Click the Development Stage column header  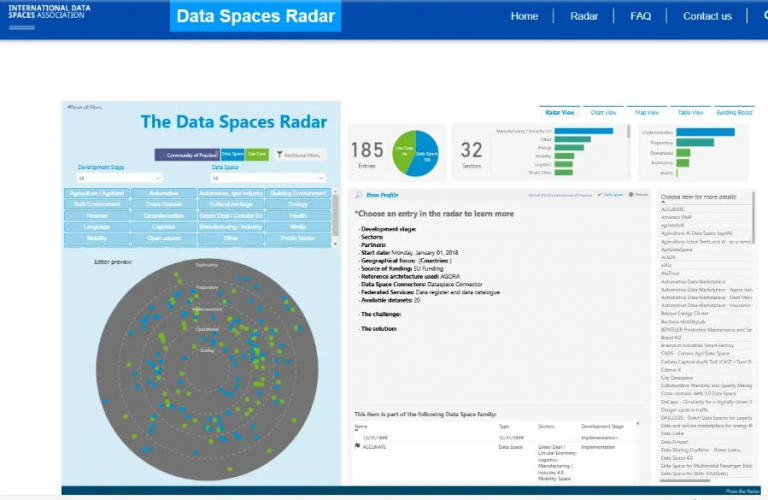602,427
